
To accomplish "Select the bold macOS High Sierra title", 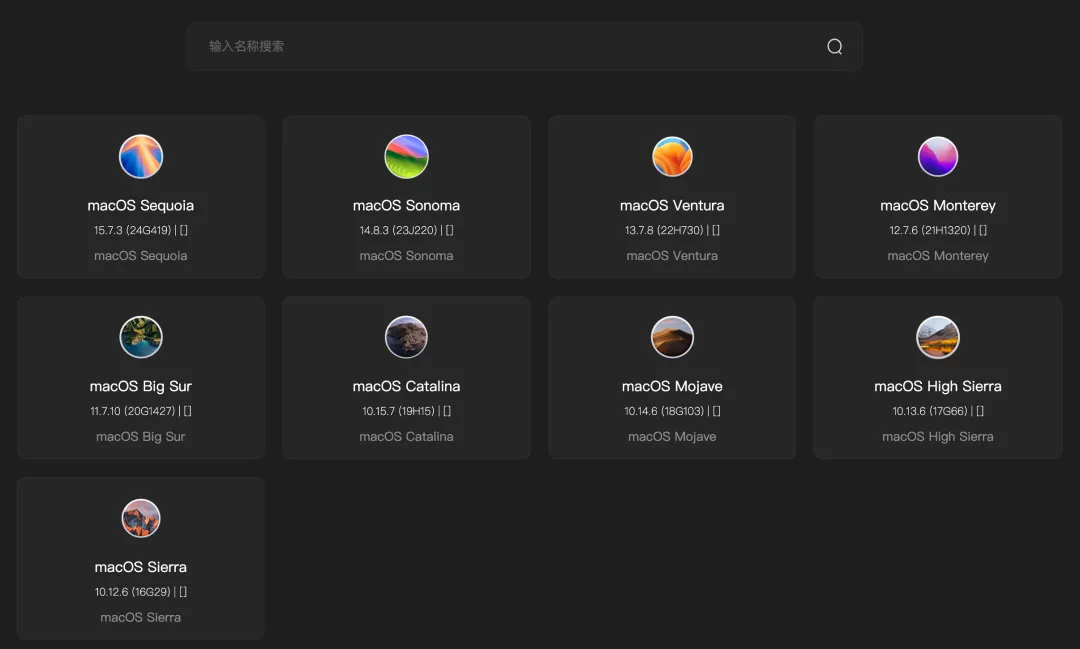I will (937, 387).
